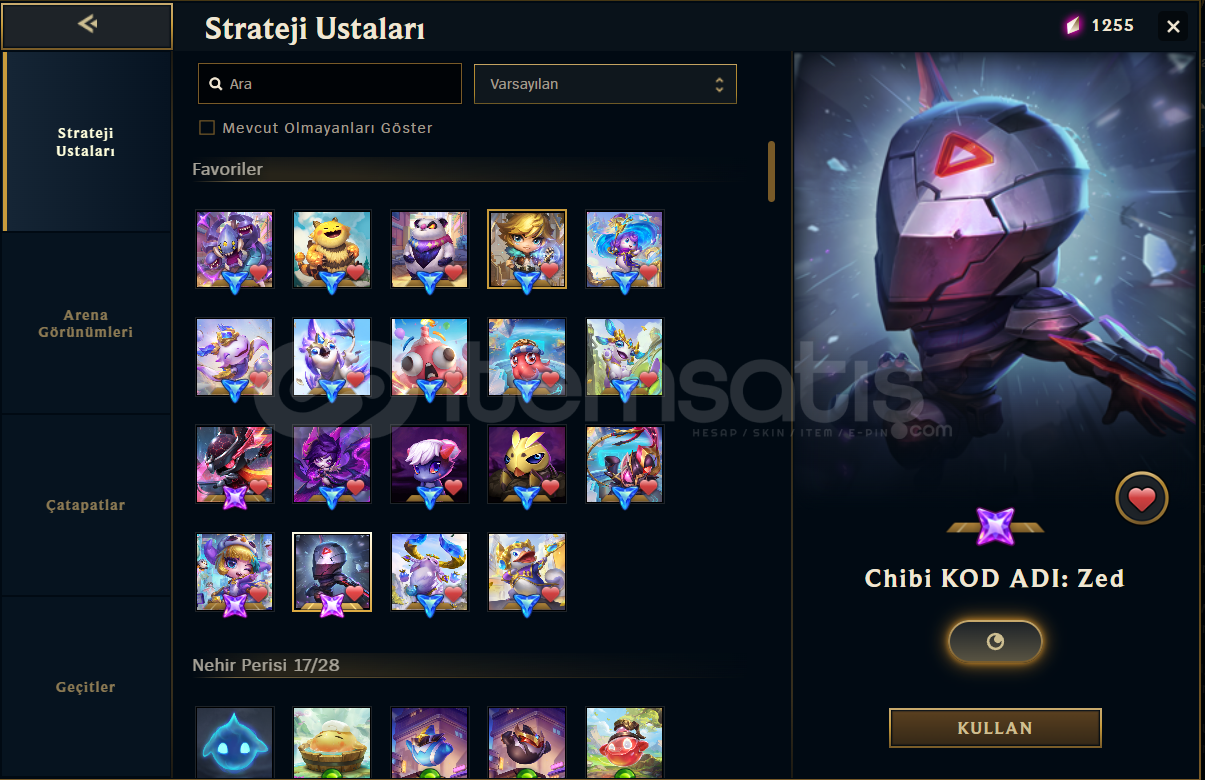Toggle favorite heart on Chibi Zed preview
The width and height of the screenshot is (1205, 780).
[x=1142, y=498]
